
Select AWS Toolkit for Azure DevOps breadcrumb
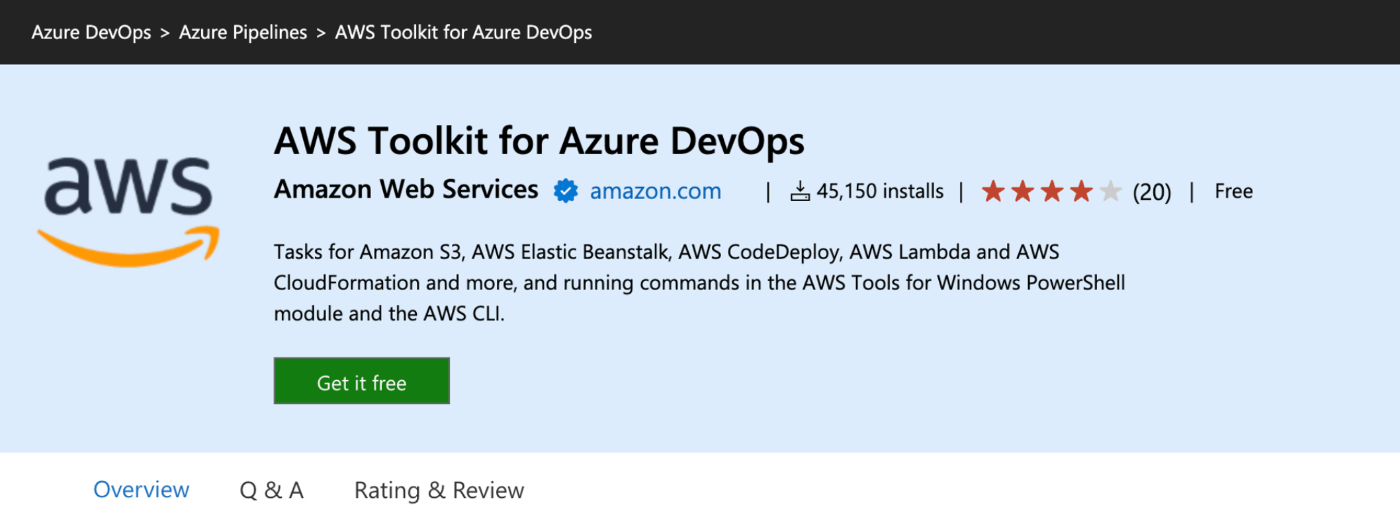click(463, 32)
